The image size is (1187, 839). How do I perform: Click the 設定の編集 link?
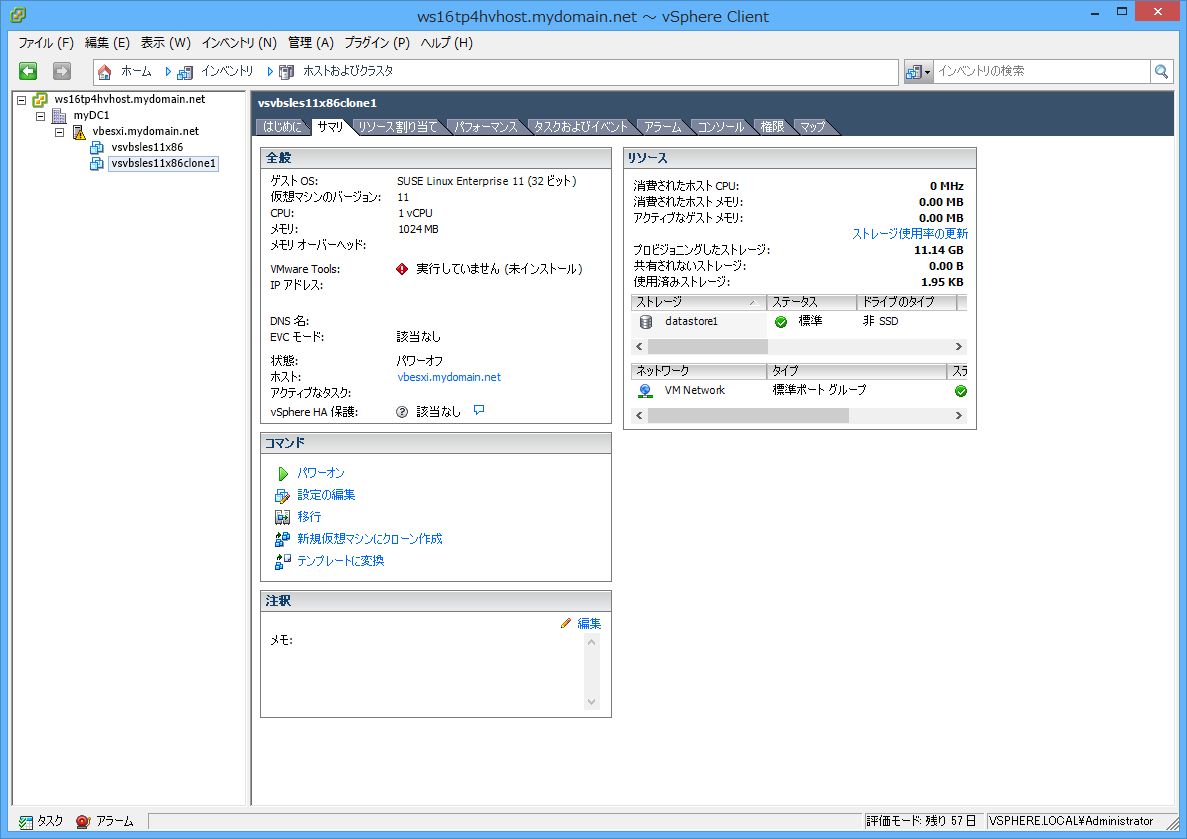(326, 494)
